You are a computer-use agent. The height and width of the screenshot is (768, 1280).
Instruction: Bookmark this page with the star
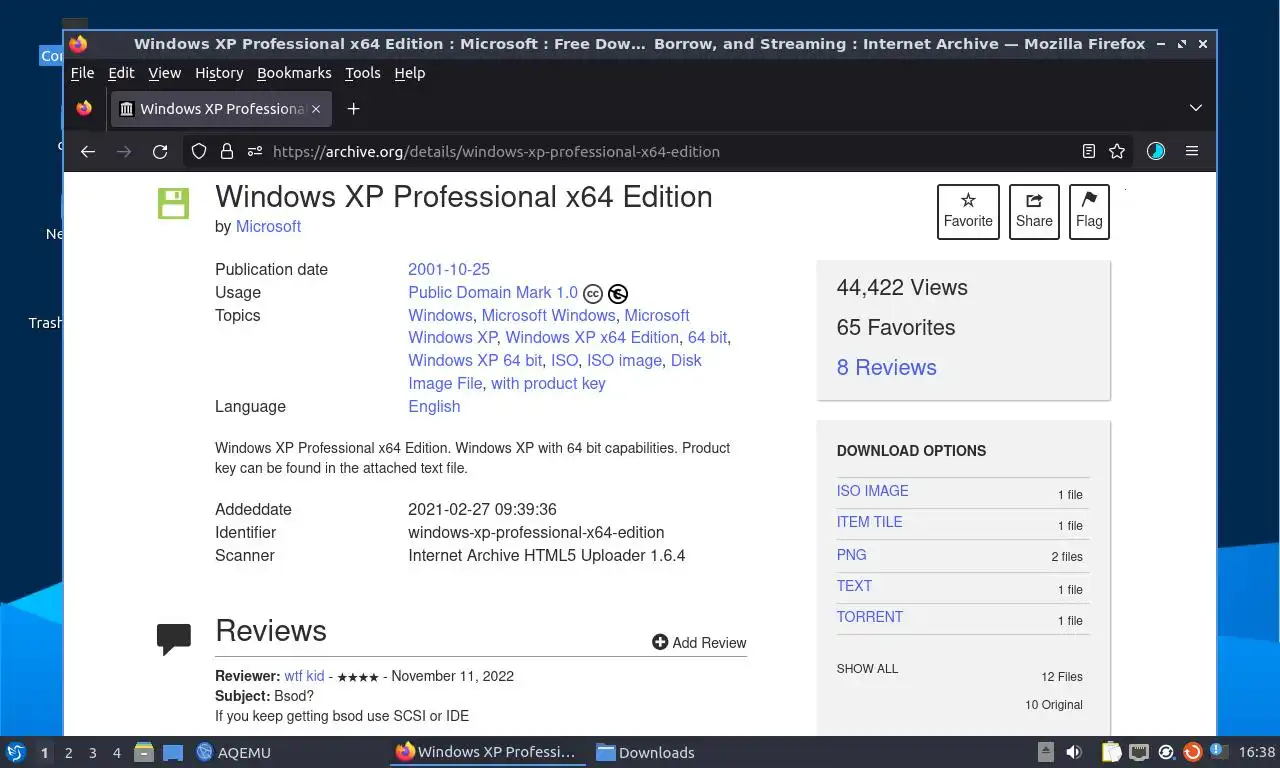(x=1117, y=152)
